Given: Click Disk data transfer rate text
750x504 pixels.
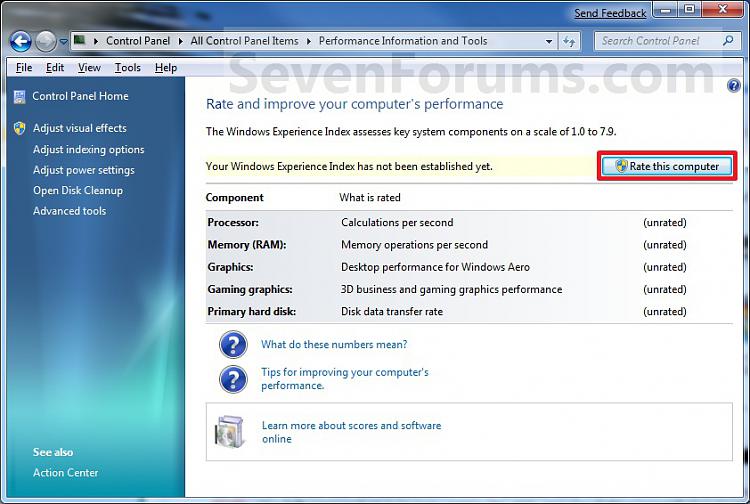Looking at the screenshot, I should point(392,312).
